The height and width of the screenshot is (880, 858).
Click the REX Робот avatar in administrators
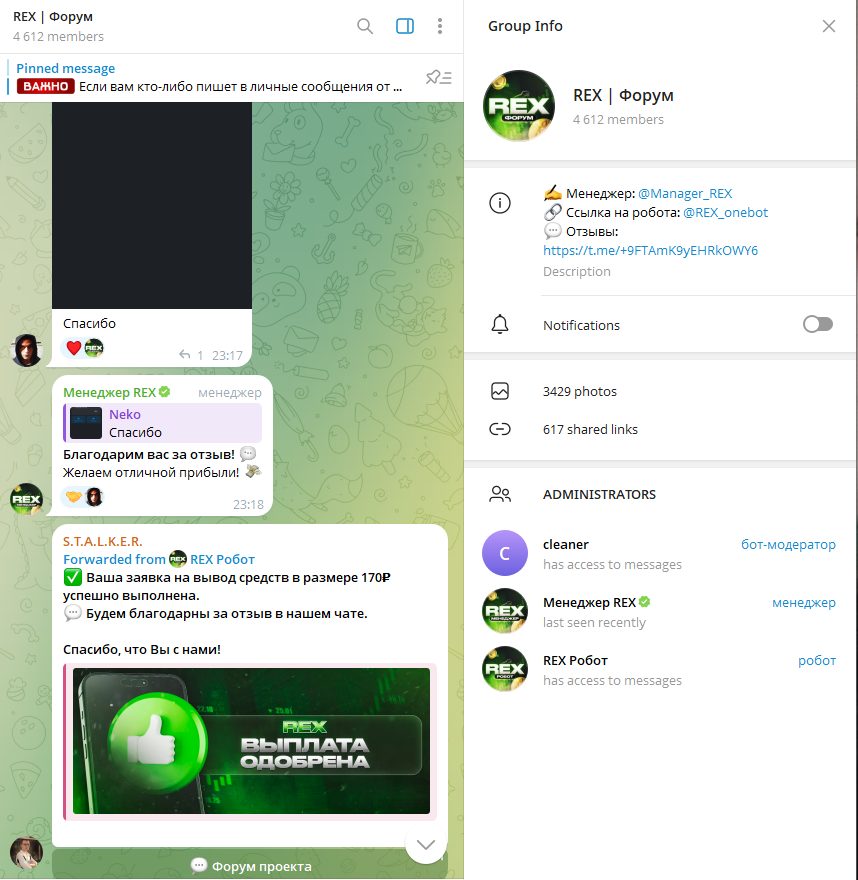point(504,669)
